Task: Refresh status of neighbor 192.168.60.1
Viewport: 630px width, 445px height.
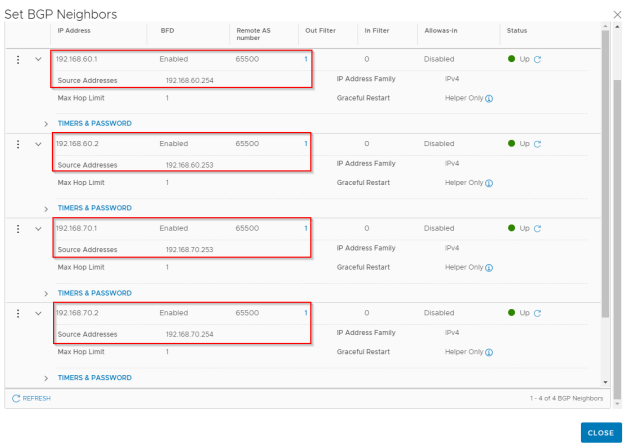Action: click(x=537, y=59)
